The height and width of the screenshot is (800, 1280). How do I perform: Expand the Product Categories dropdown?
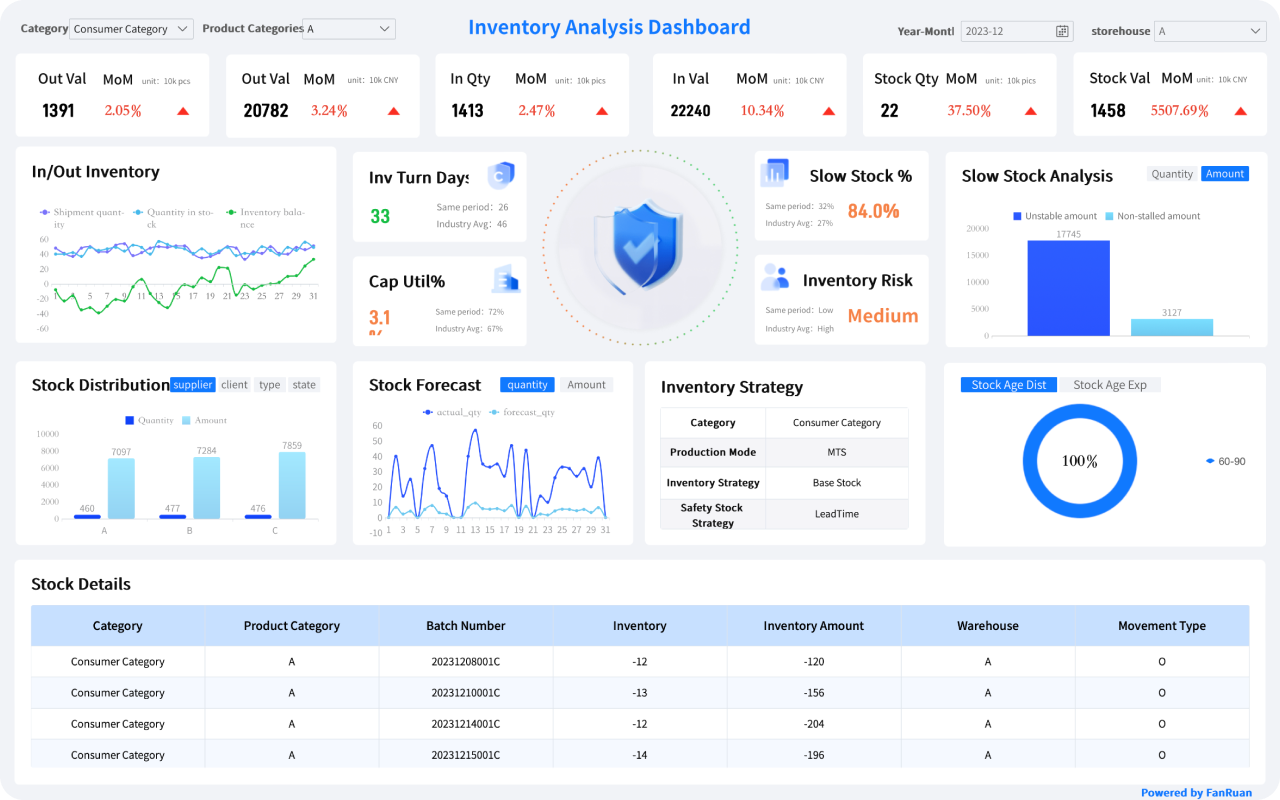[x=349, y=29]
